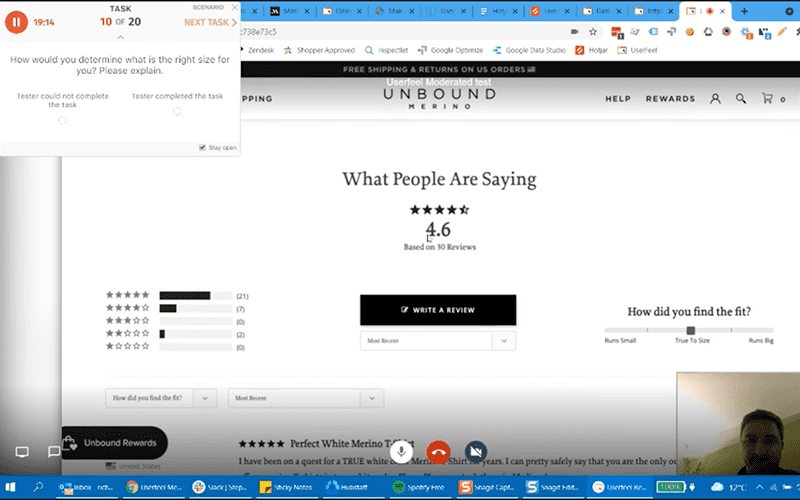This screenshot has height=500, width=800.
Task: Open the shopping cart icon
Action: (x=767, y=98)
